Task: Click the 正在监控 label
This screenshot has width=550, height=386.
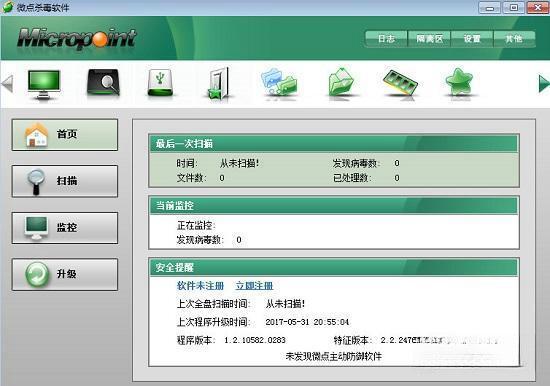Action: pos(196,225)
